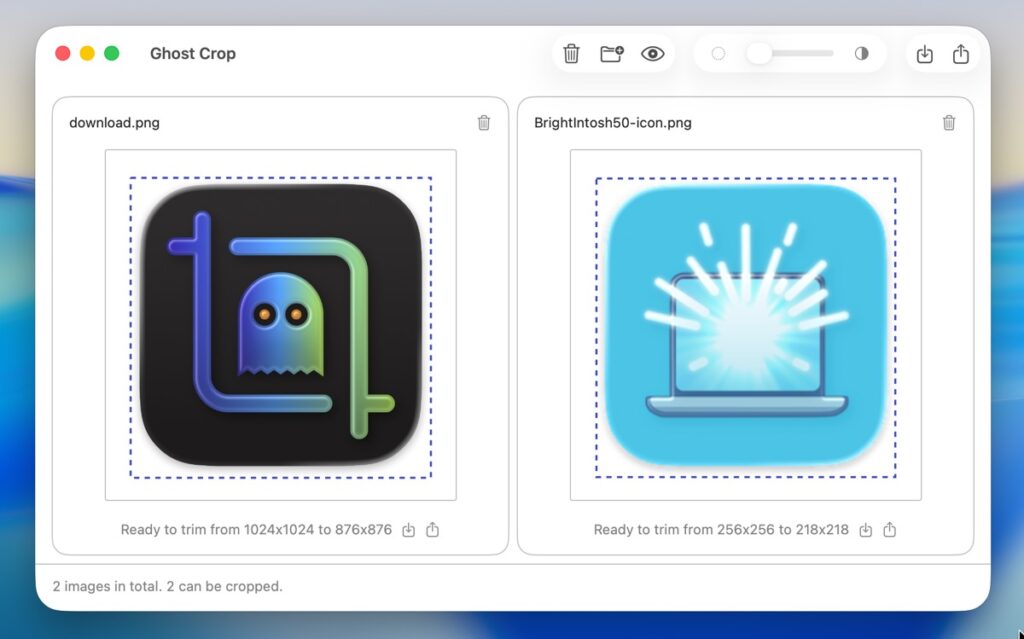This screenshot has height=639, width=1024.
Task: Click the toolbar share icon
Action: (961, 54)
